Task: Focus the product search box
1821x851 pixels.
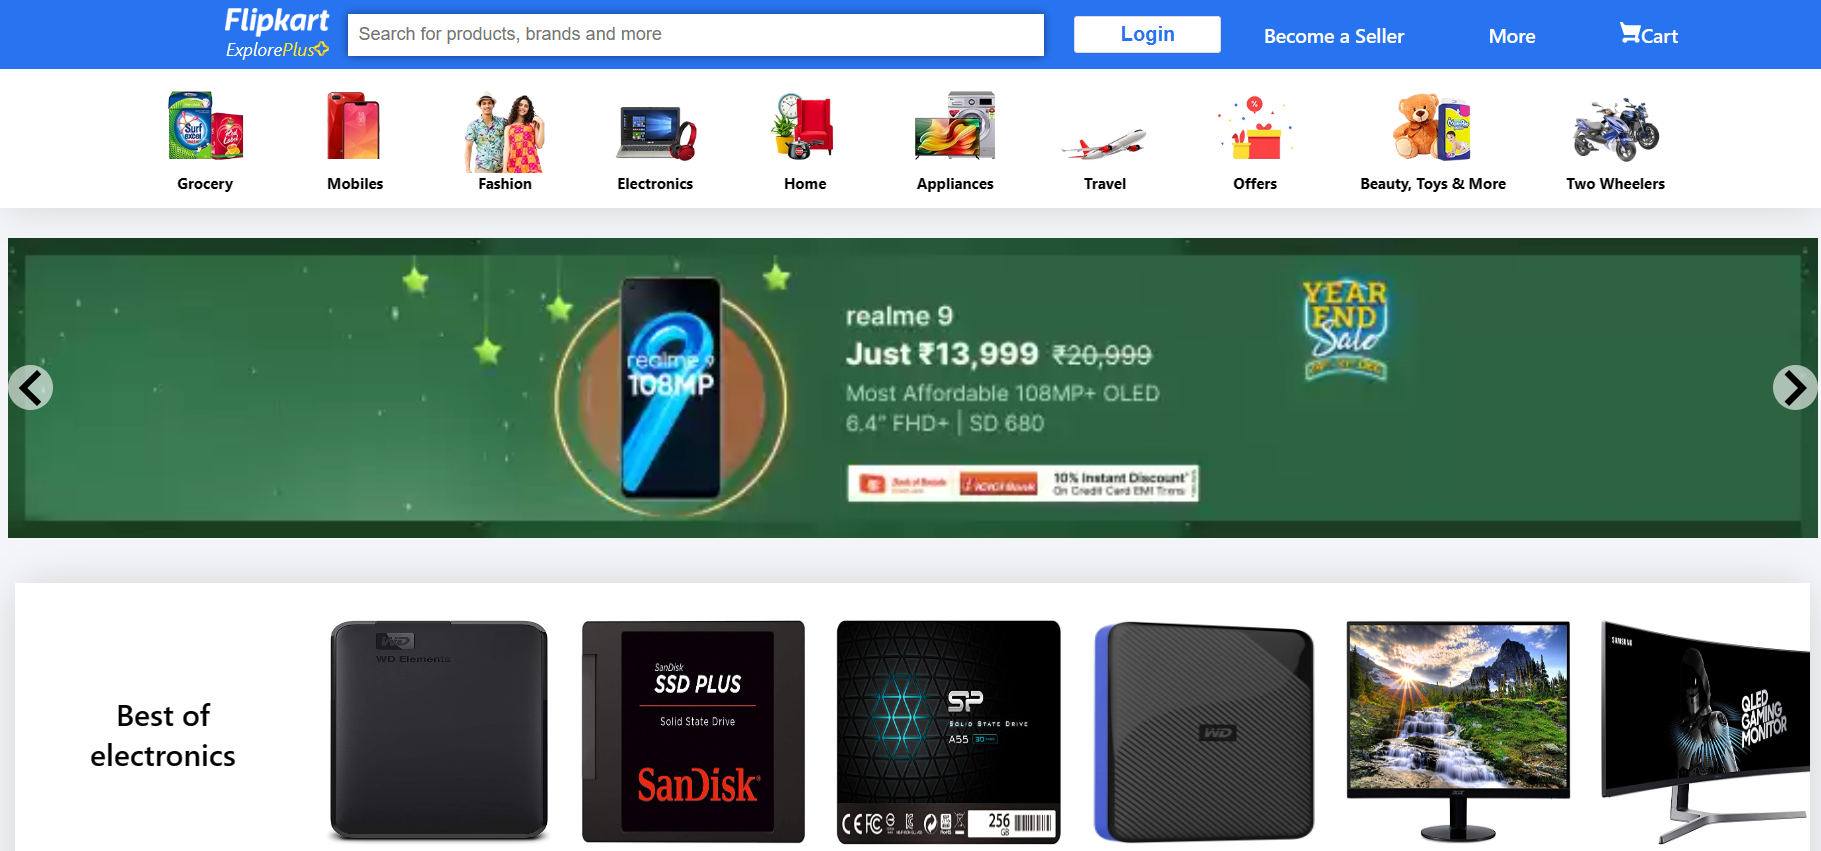Action: [x=696, y=34]
